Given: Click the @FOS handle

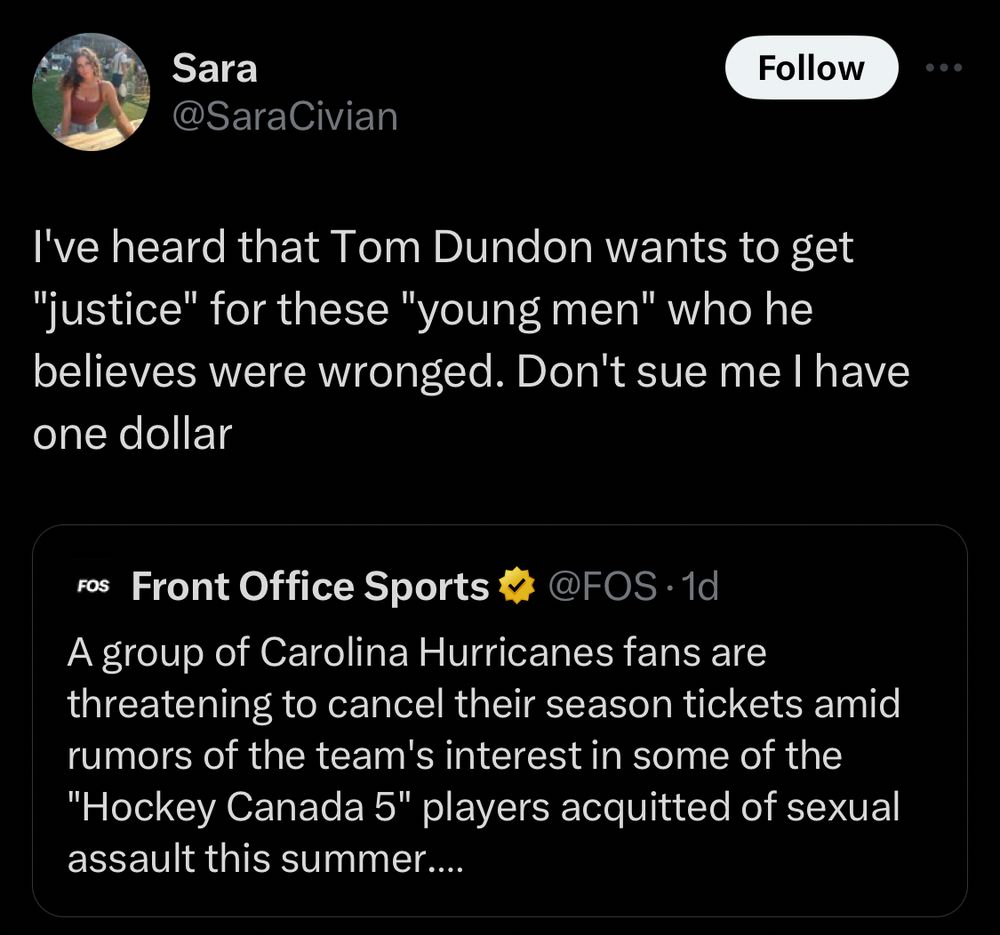Looking at the screenshot, I should 601,587.
